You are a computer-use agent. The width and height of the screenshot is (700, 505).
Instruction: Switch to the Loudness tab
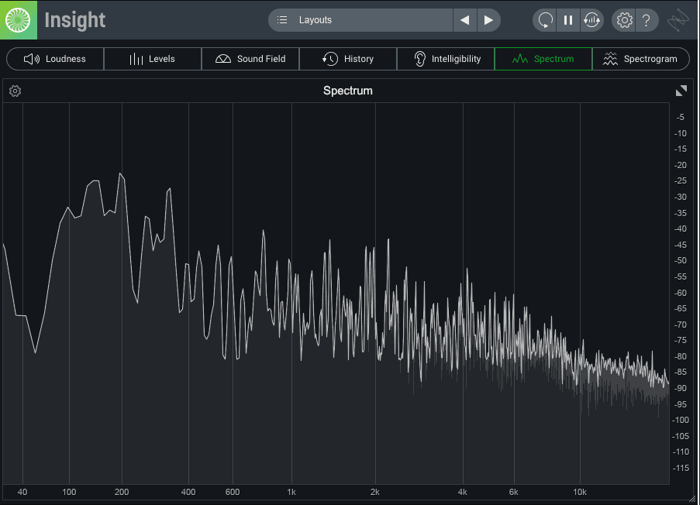point(55,59)
